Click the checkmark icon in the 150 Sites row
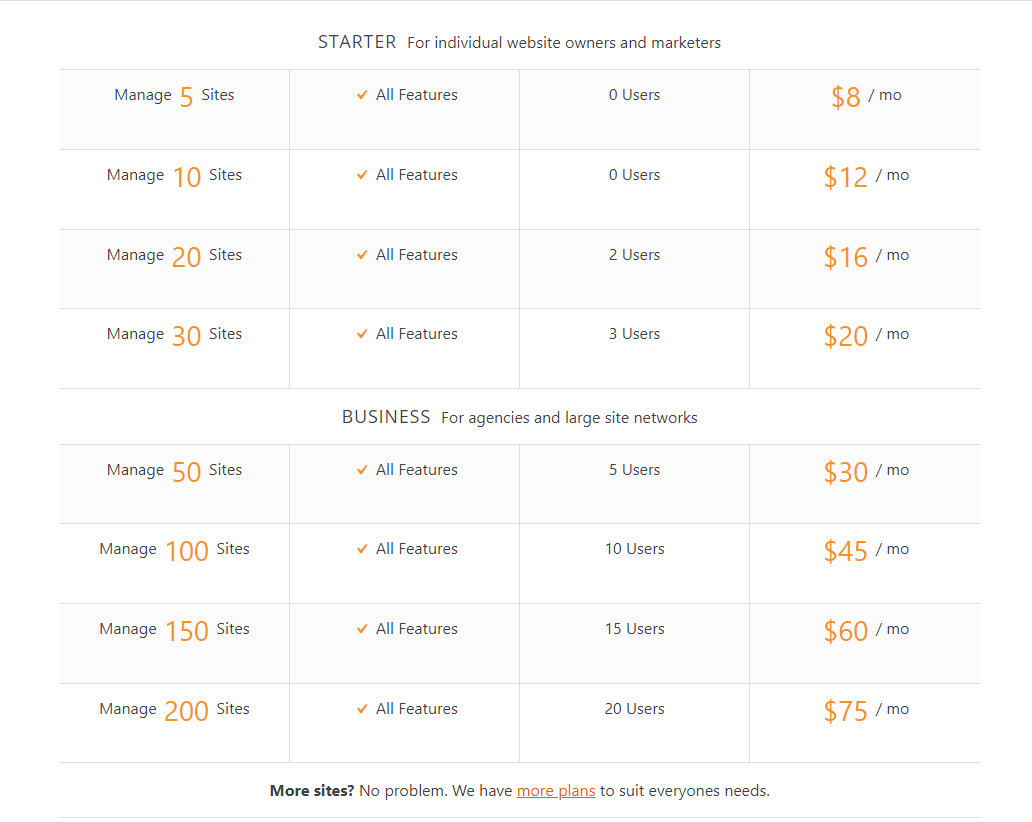The width and height of the screenshot is (1032, 822). pyautogui.click(x=362, y=629)
